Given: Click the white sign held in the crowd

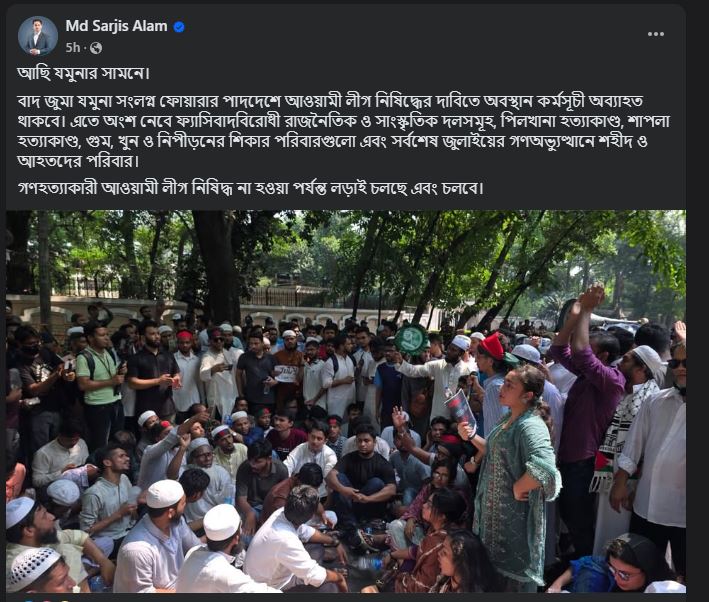Looking at the screenshot, I should click(x=286, y=374).
